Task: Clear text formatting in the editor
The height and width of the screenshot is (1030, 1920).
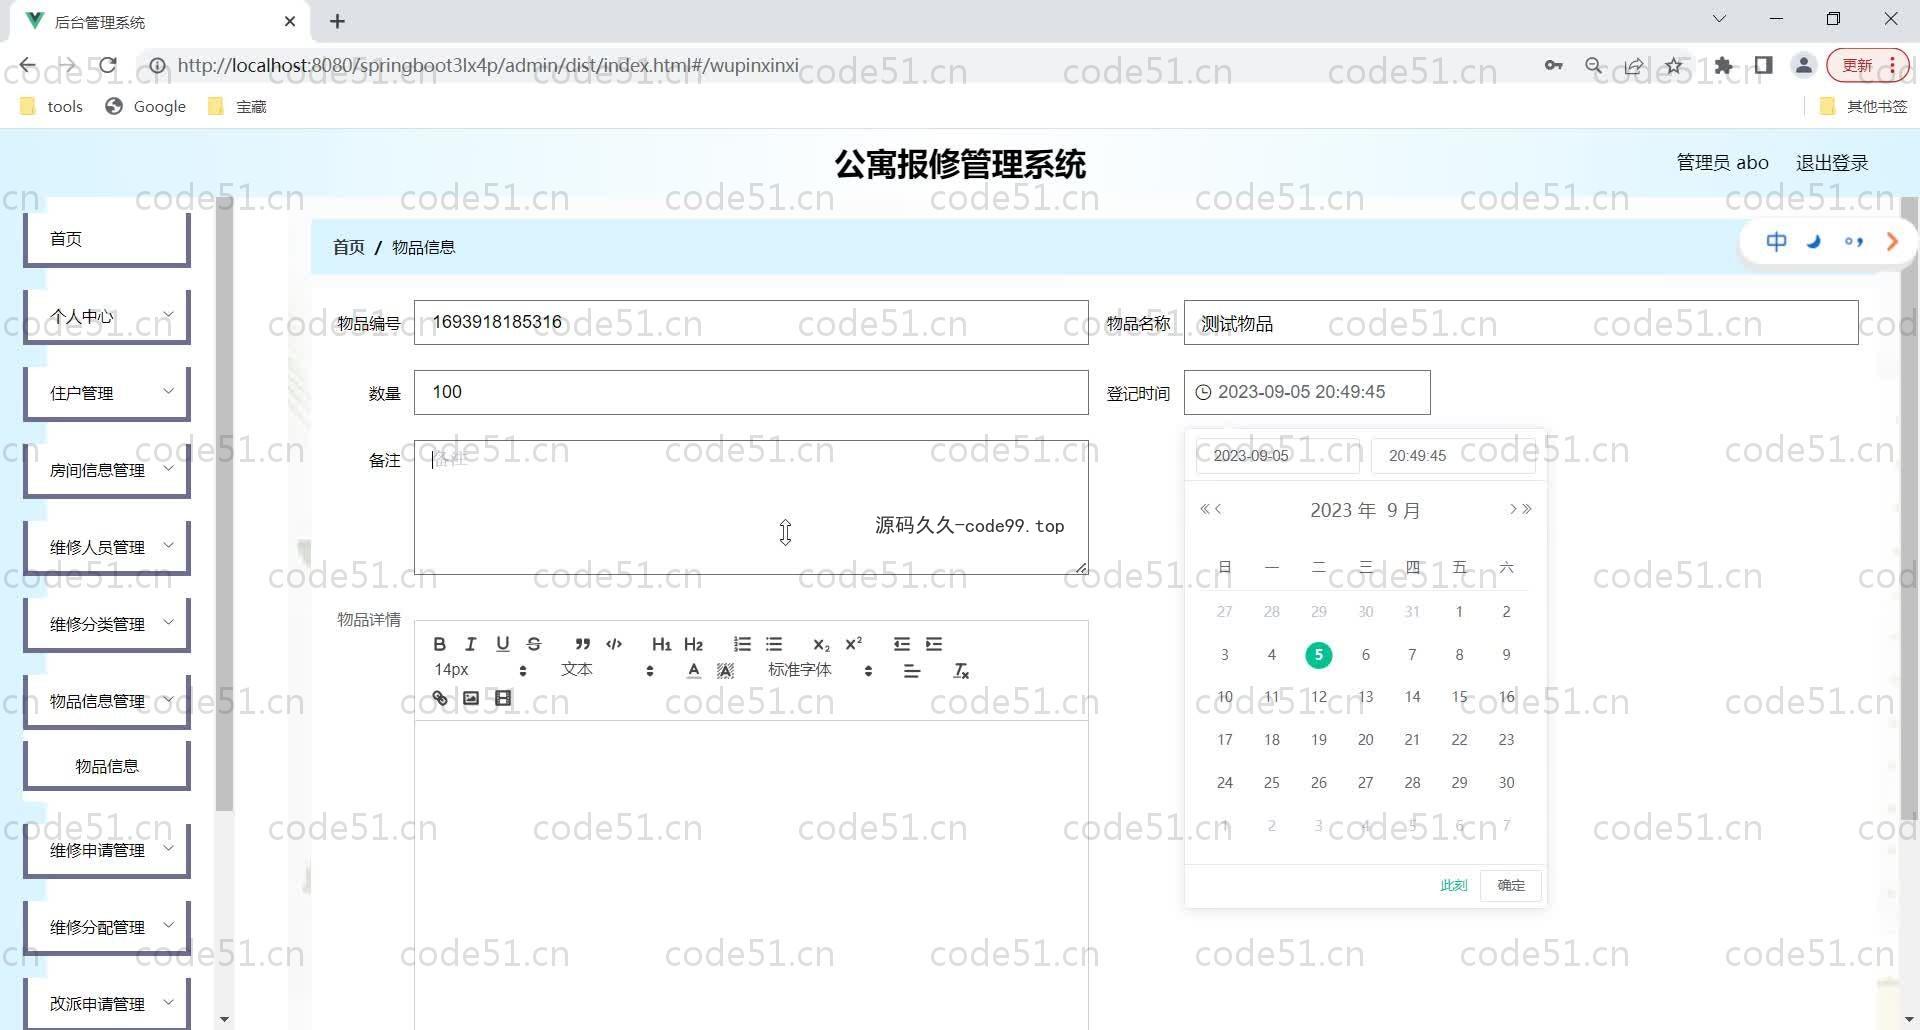Action: click(x=961, y=671)
